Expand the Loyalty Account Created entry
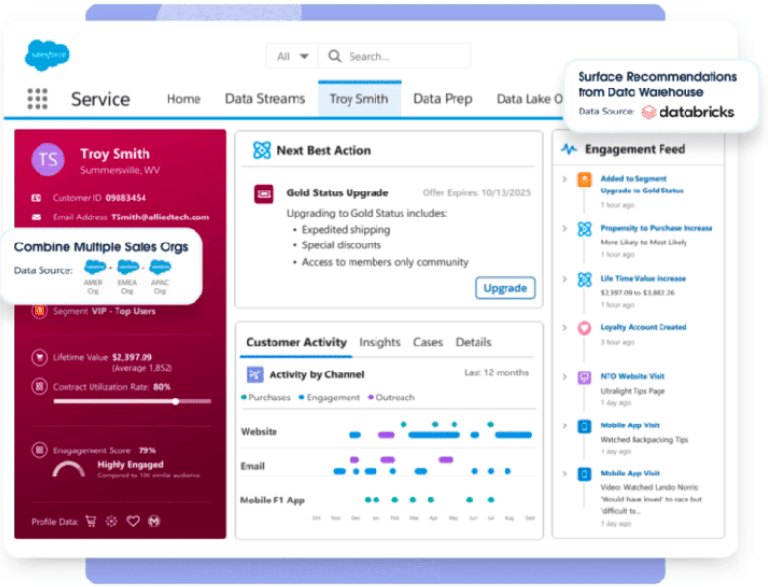 pos(564,327)
